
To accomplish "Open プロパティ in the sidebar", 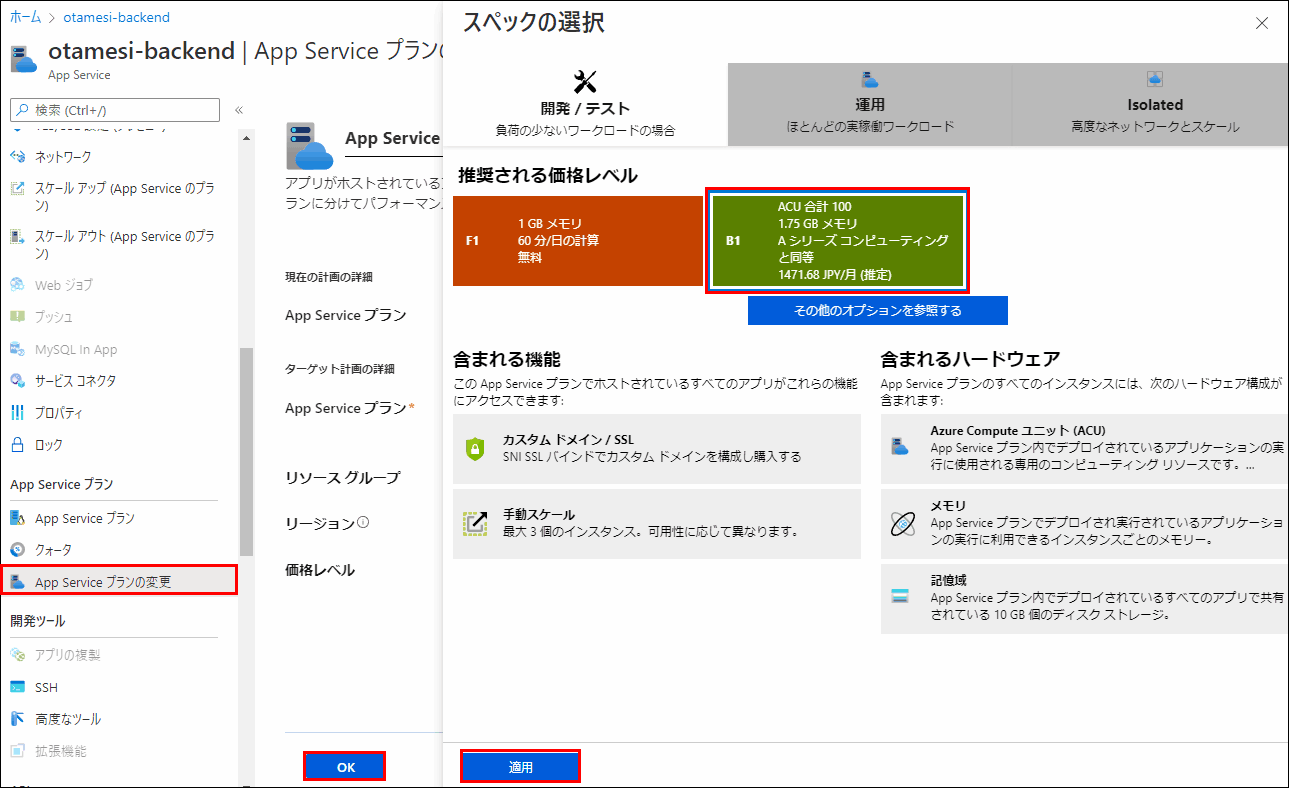I will [59, 413].
